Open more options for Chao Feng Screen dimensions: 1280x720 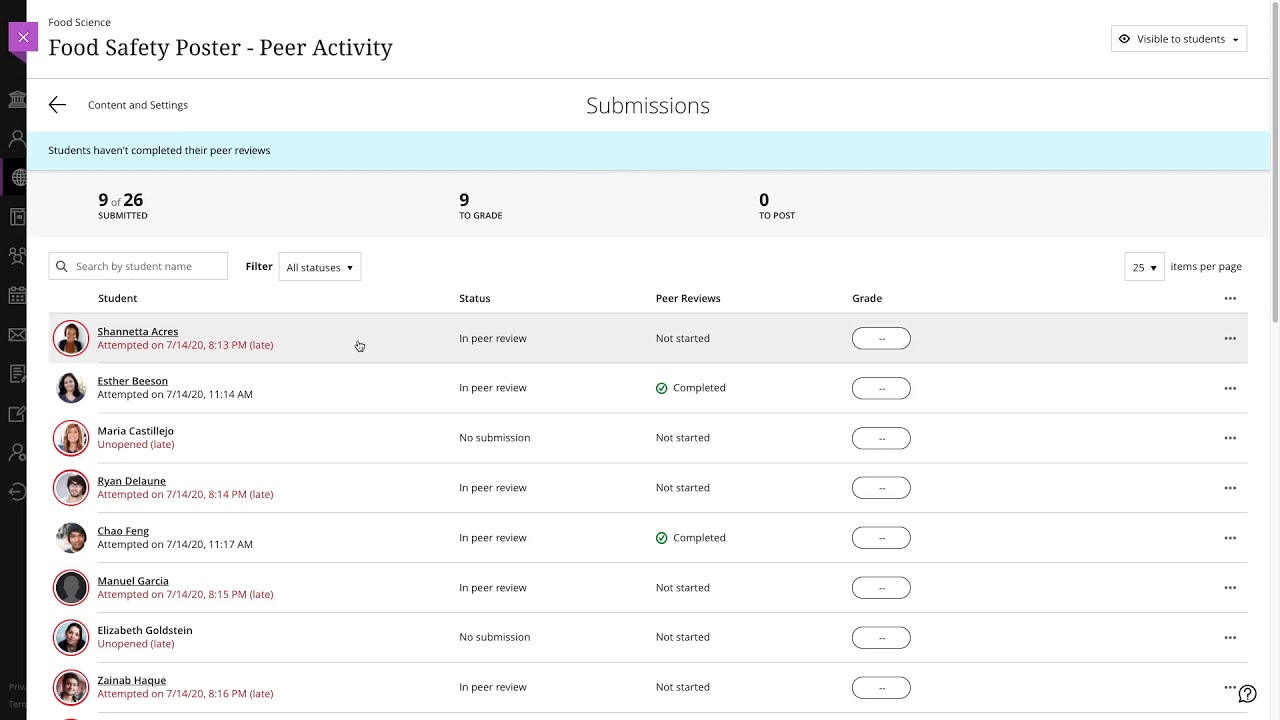pyautogui.click(x=1230, y=538)
